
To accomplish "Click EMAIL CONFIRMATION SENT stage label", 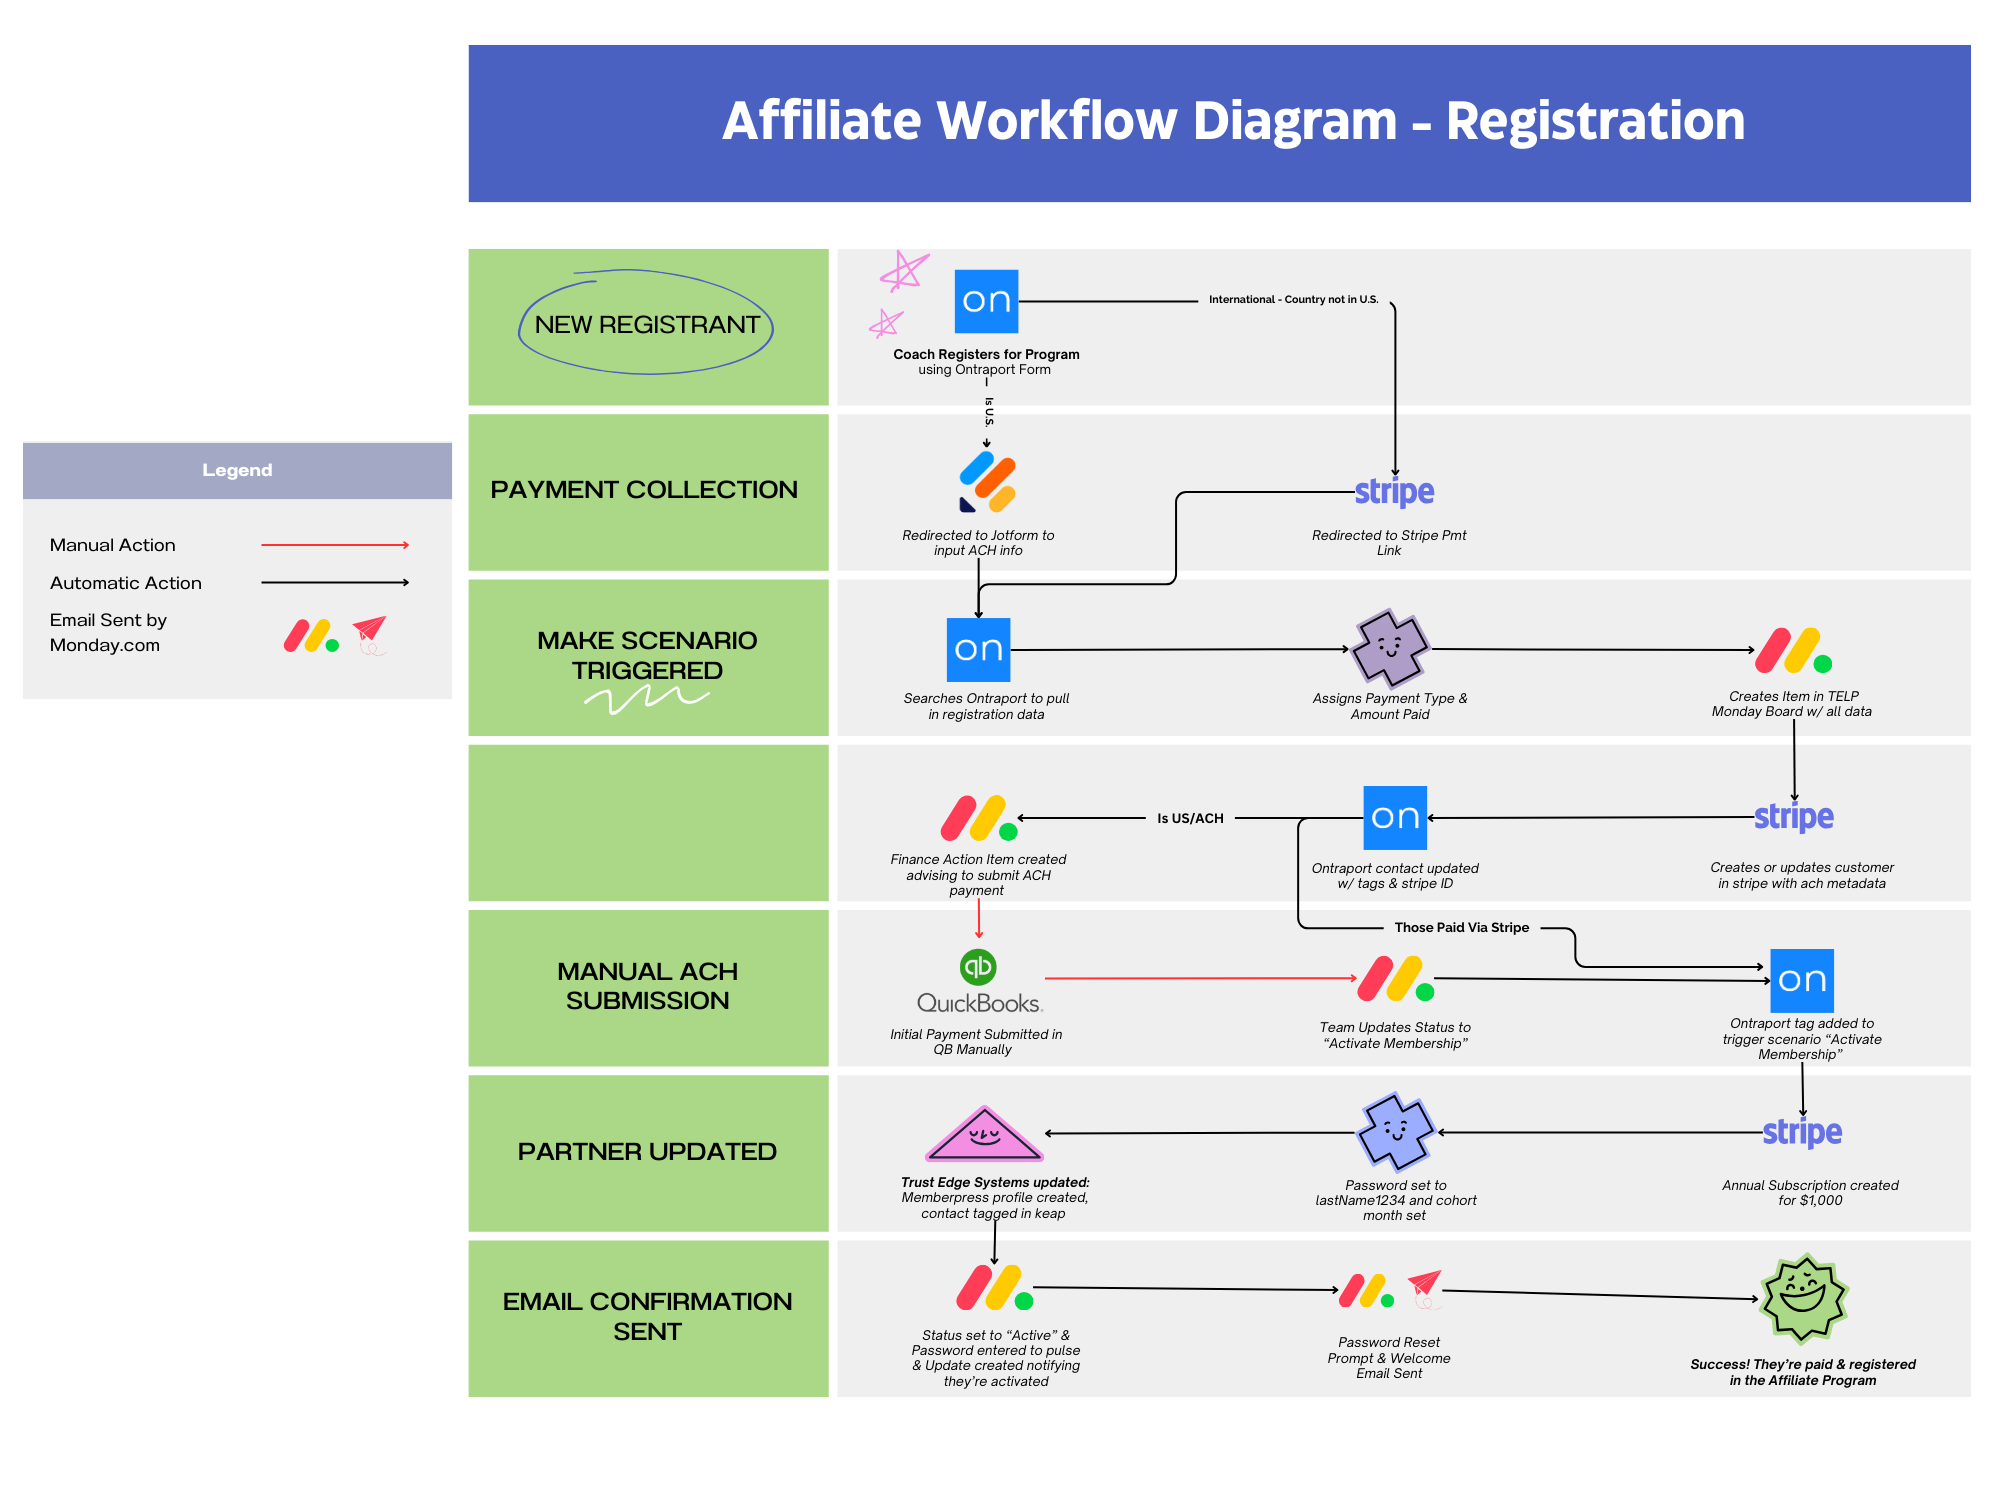I will pos(647,1316).
